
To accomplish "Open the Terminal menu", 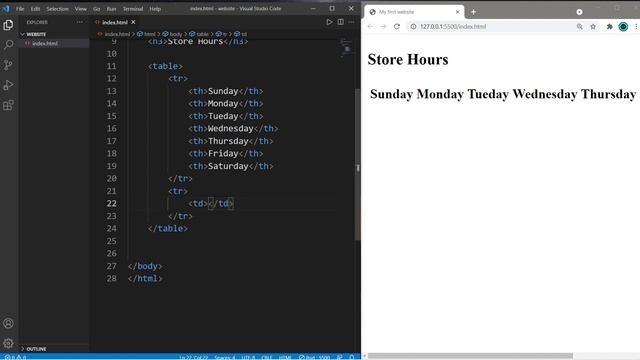I will [133, 9].
